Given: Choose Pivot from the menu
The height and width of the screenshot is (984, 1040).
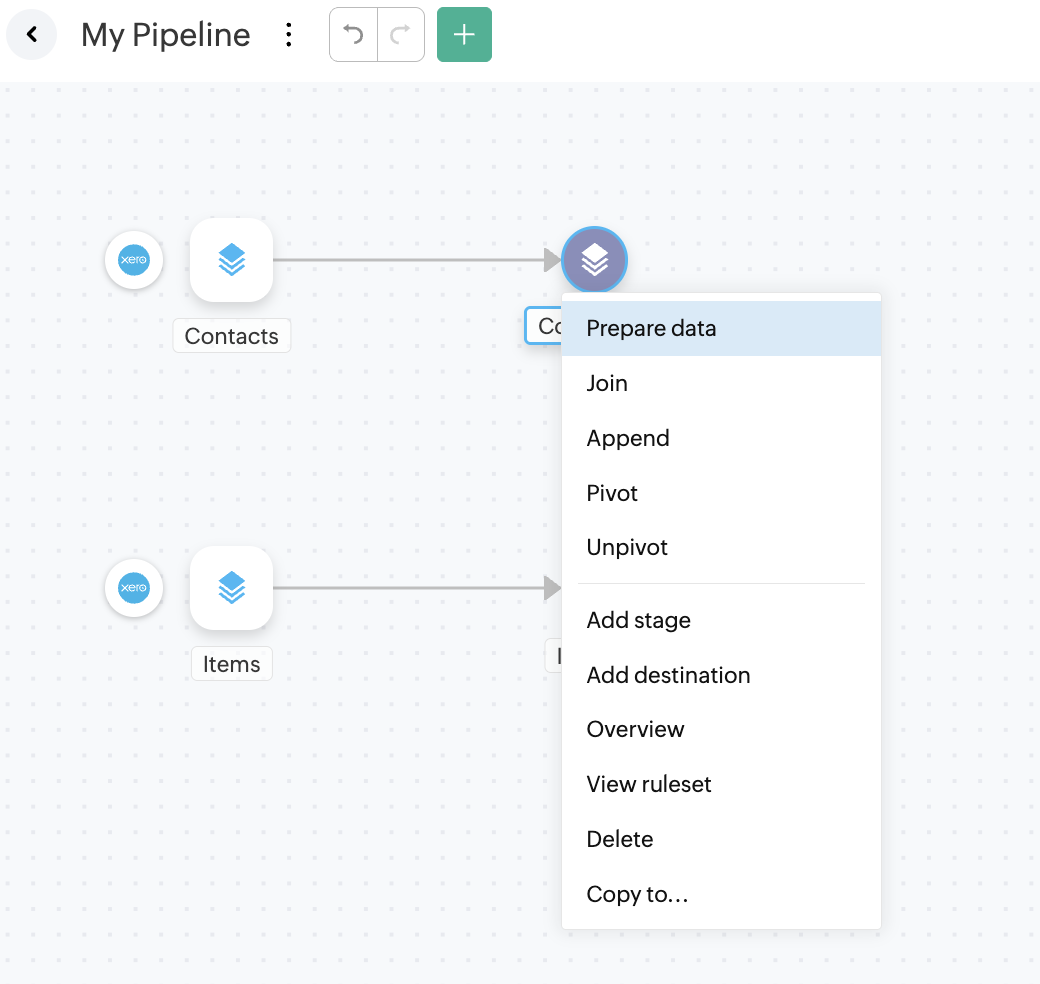Looking at the screenshot, I should coord(612,493).
